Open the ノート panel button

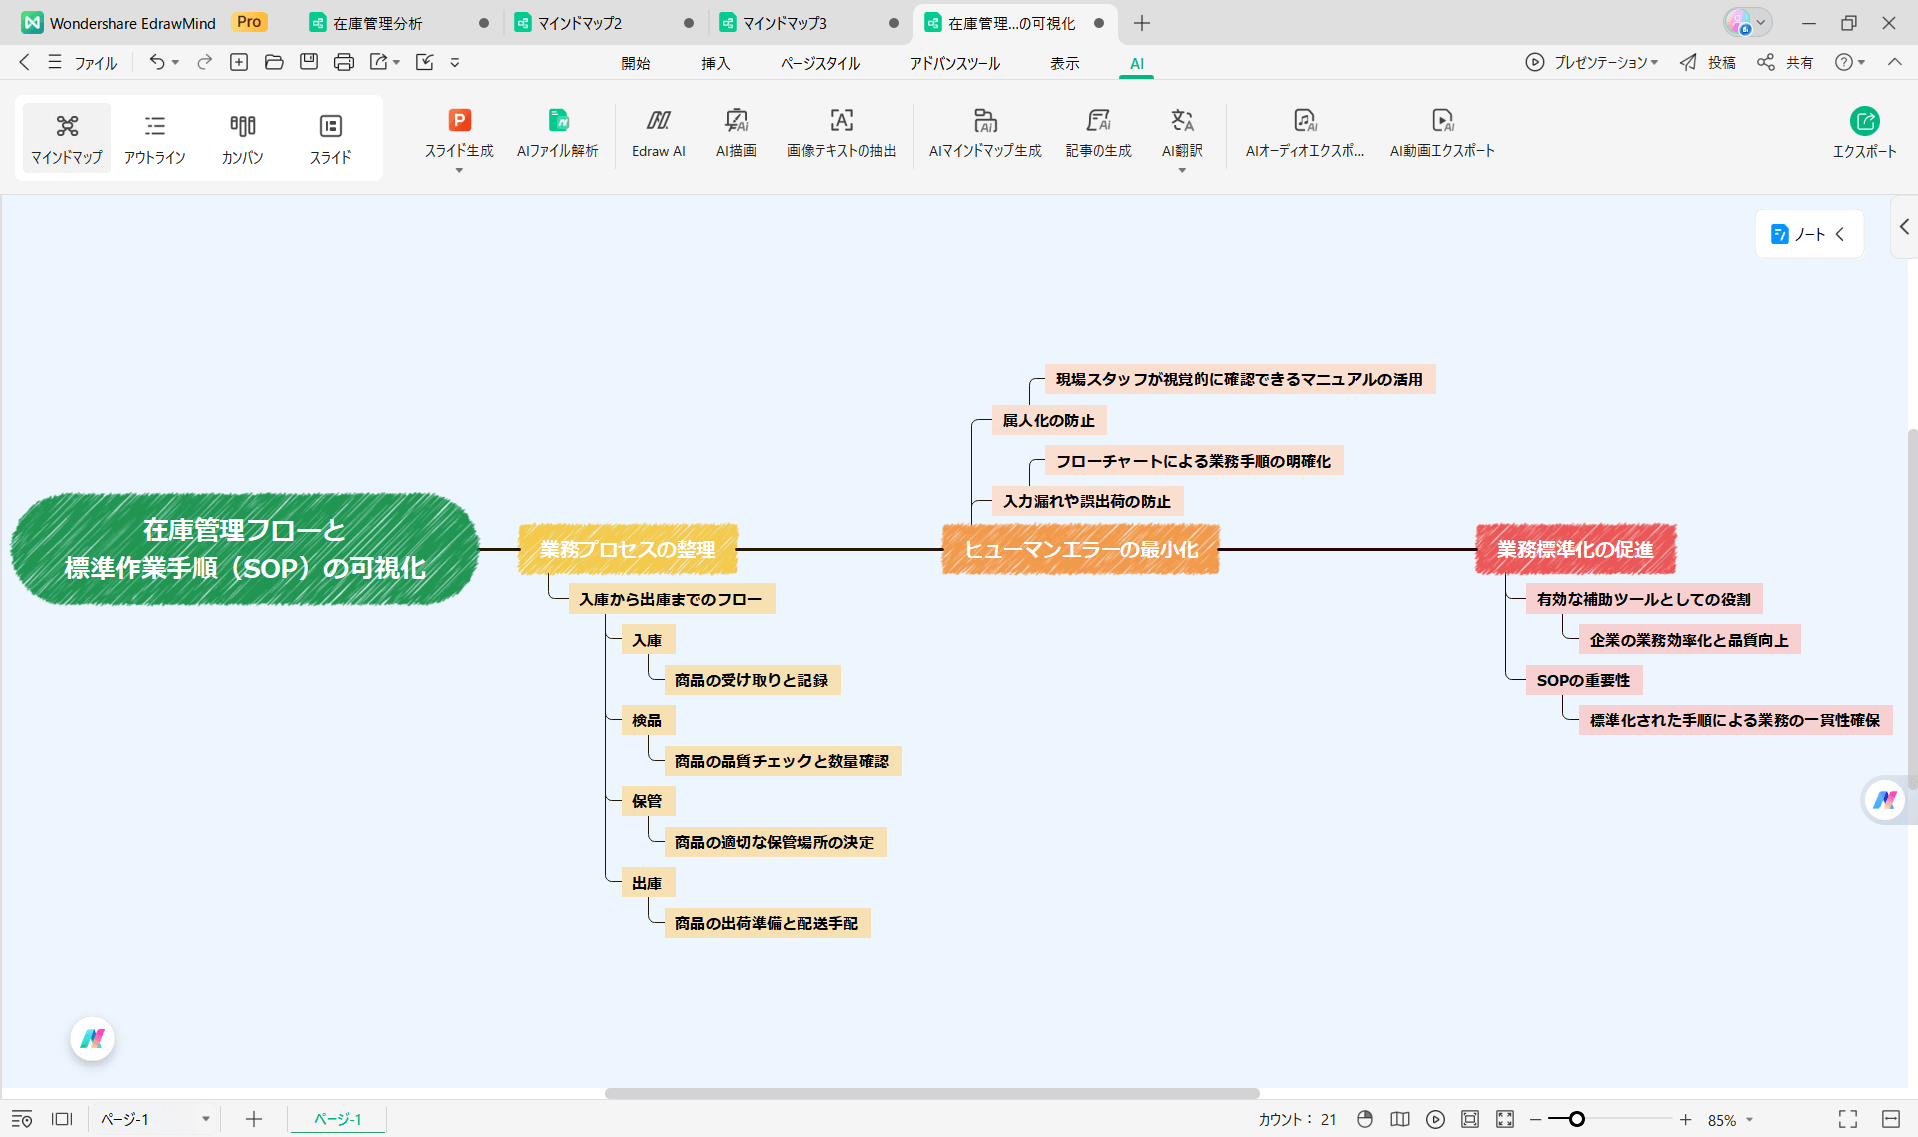pos(1808,234)
